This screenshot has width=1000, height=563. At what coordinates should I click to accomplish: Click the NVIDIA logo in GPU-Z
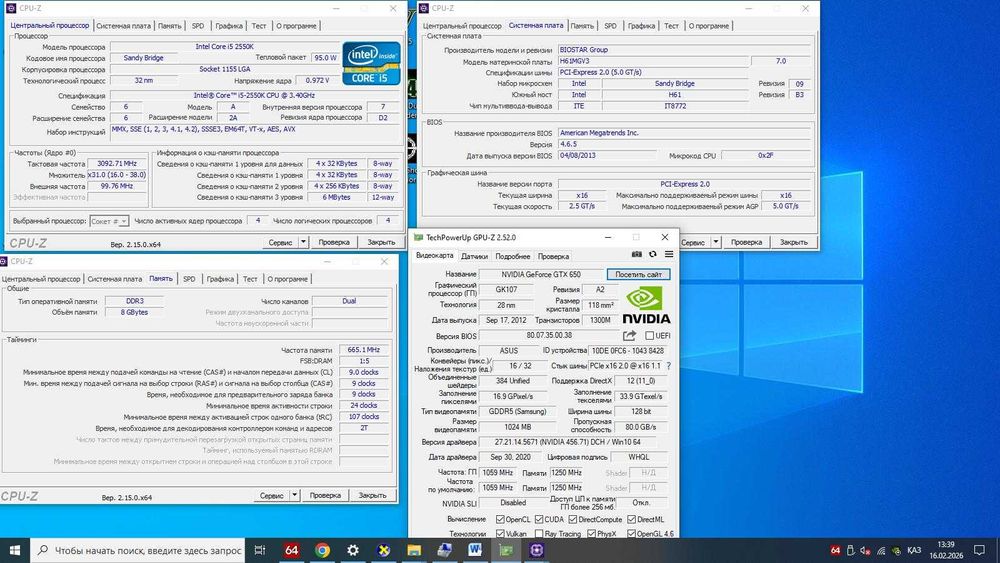point(646,305)
